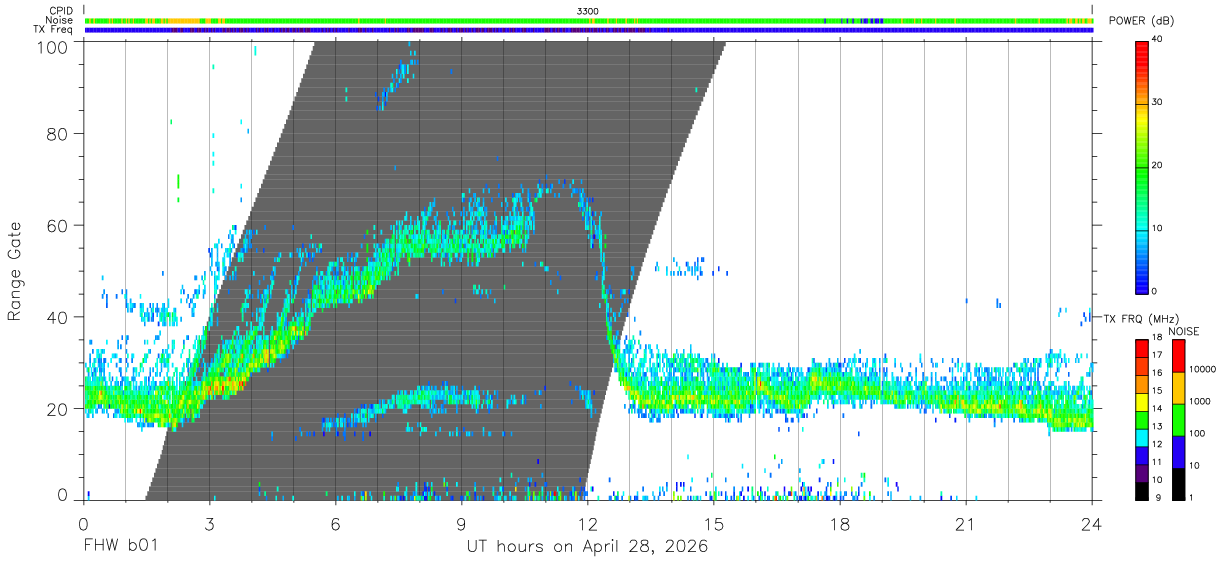Click the 30 label on POWER colorbar
Screen dimensions: 1228x567
[1157, 102]
